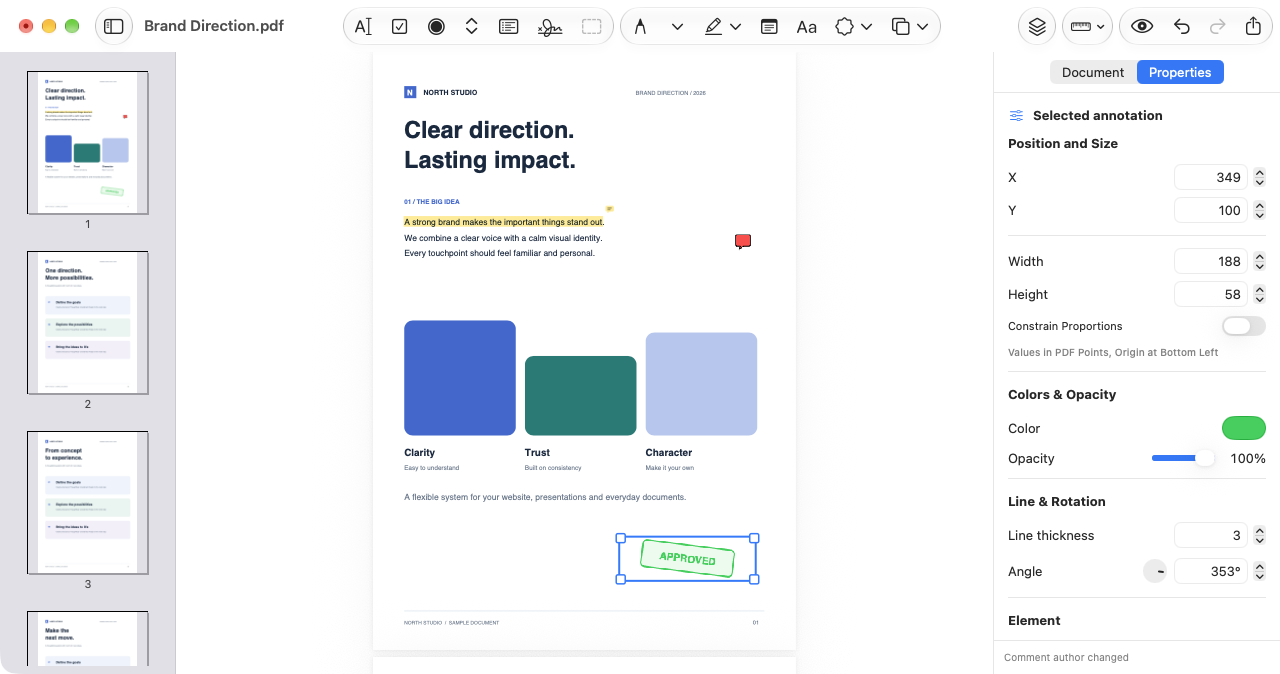Image resolution: width=1280 pixels, height=674 pixels.
Task: Click the North Studio 'N' logo
Action: [410, 92]
